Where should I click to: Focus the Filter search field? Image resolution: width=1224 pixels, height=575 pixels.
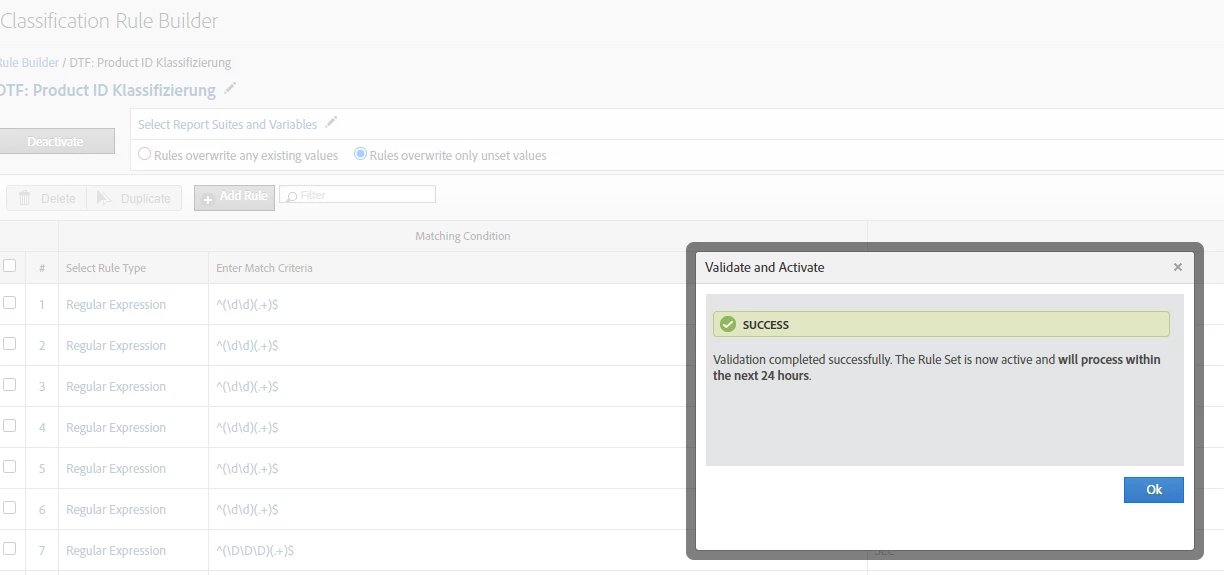[x=358, y=195]
